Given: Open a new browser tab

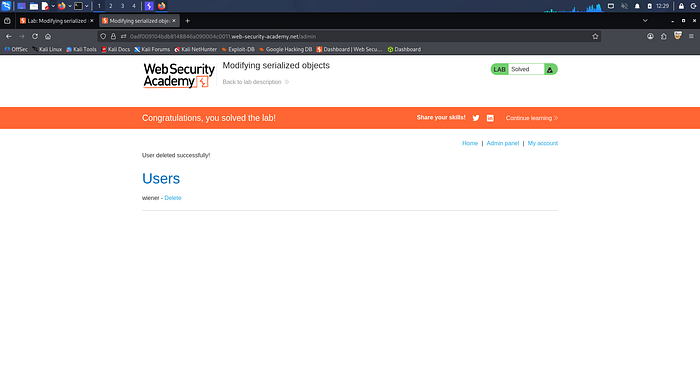Looking at the screenshot, I should [x=188, y=21].
